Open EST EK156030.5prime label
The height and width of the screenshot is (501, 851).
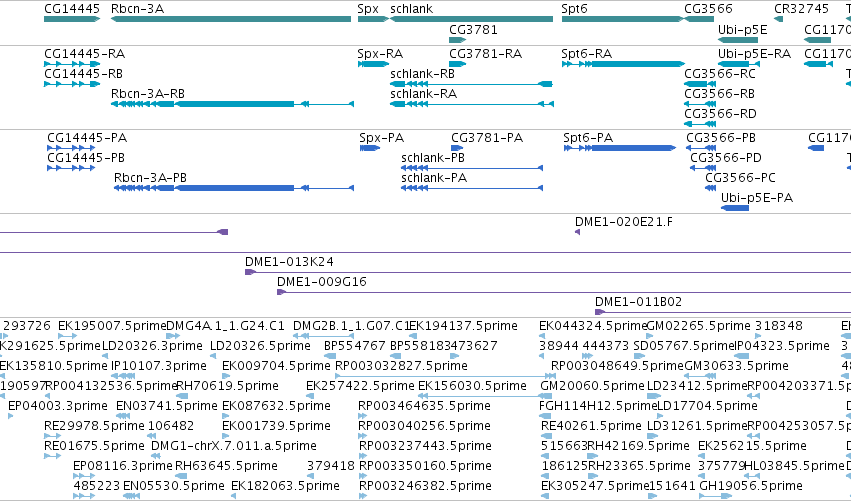click(x=472, y=386)
